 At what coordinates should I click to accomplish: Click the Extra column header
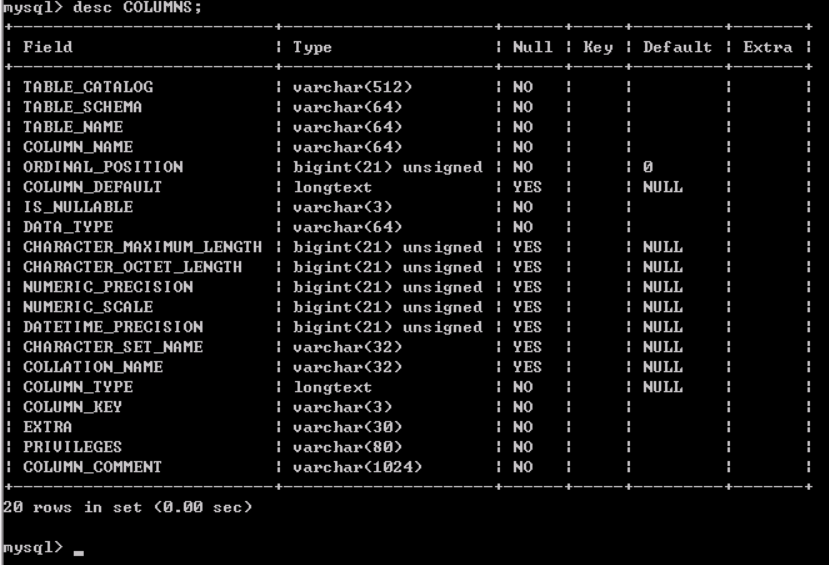point(768,47)
